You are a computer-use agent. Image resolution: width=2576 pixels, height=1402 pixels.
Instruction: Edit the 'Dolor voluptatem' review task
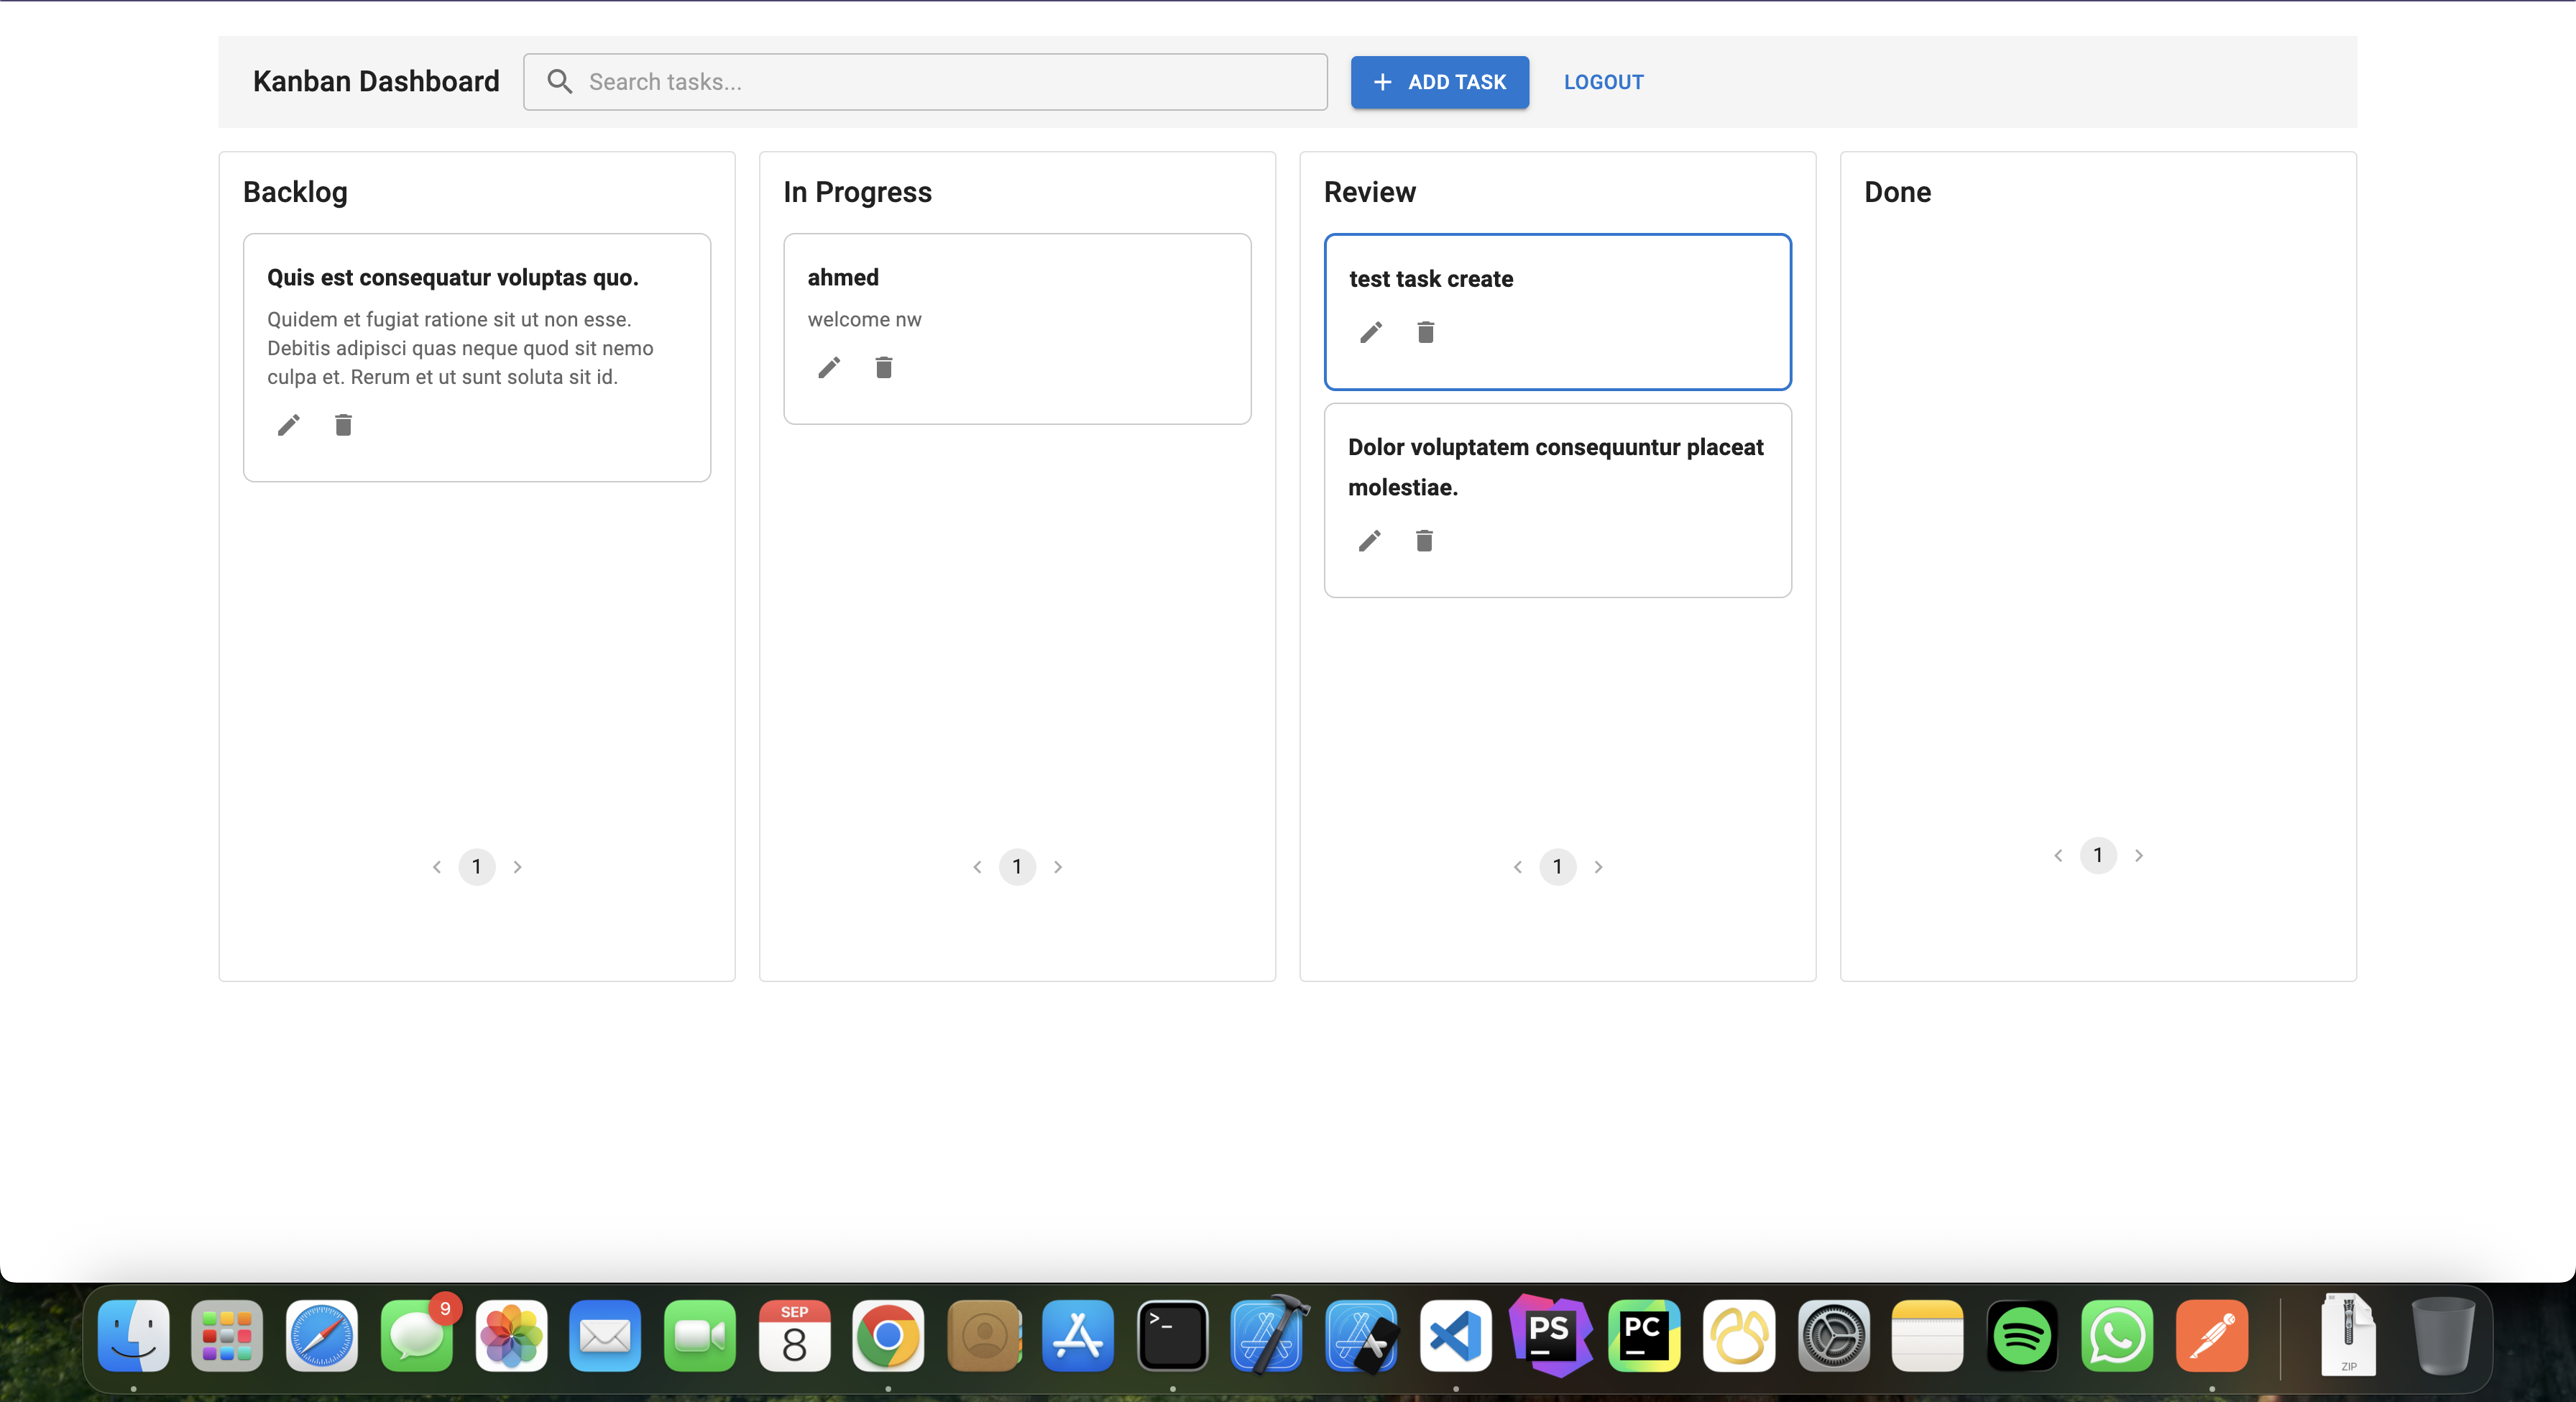(1369, 541)
